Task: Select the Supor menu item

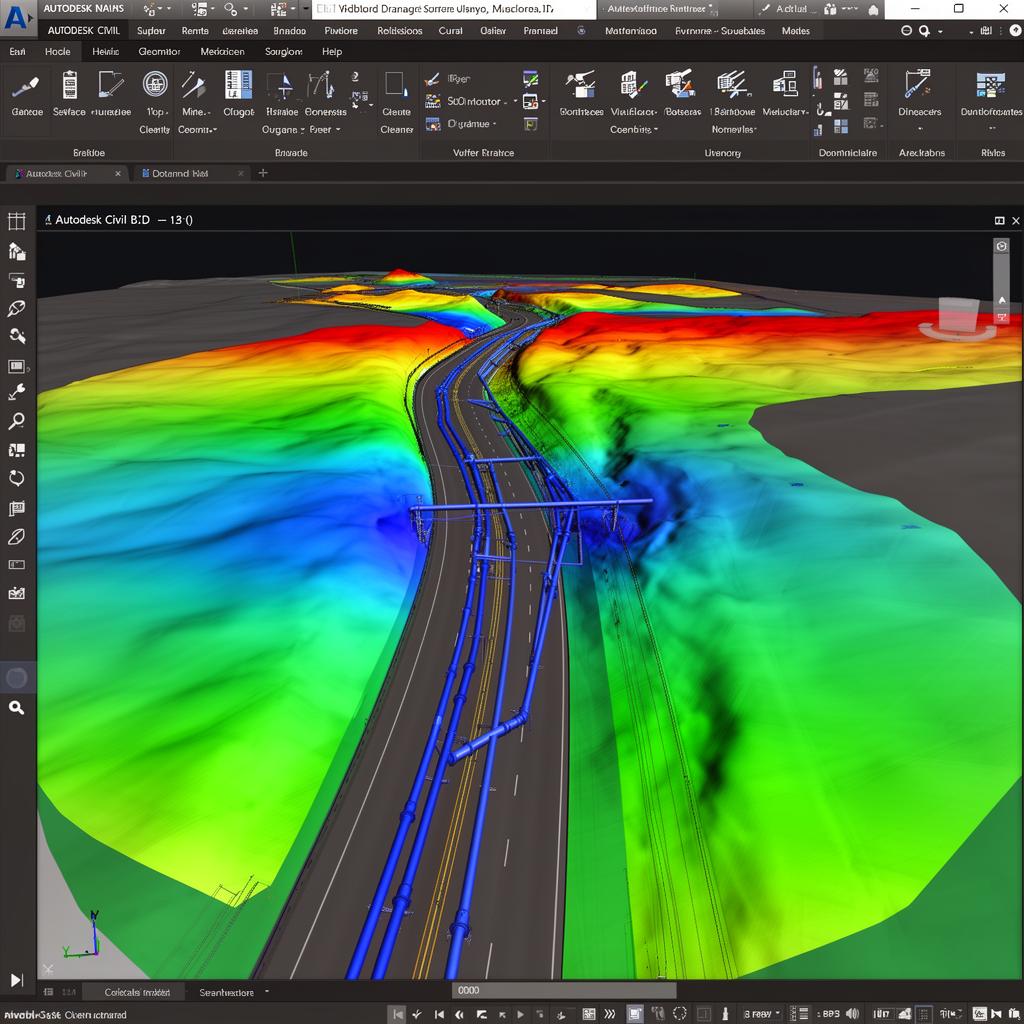Action: 151,31
